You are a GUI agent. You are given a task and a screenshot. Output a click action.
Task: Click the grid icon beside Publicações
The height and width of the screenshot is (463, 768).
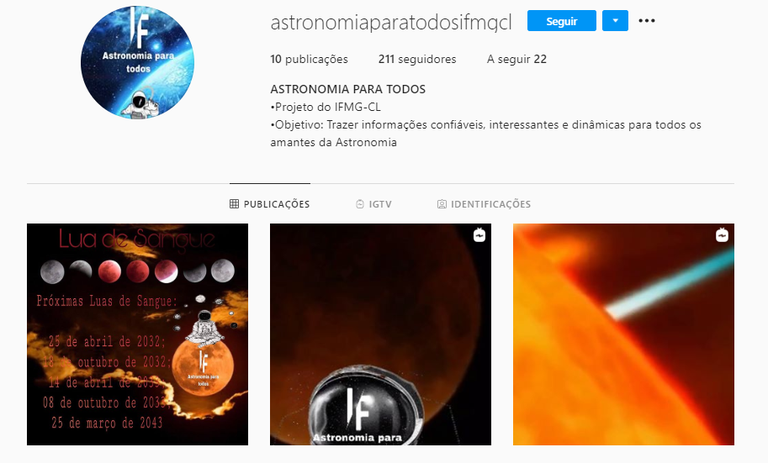(234, 204)
